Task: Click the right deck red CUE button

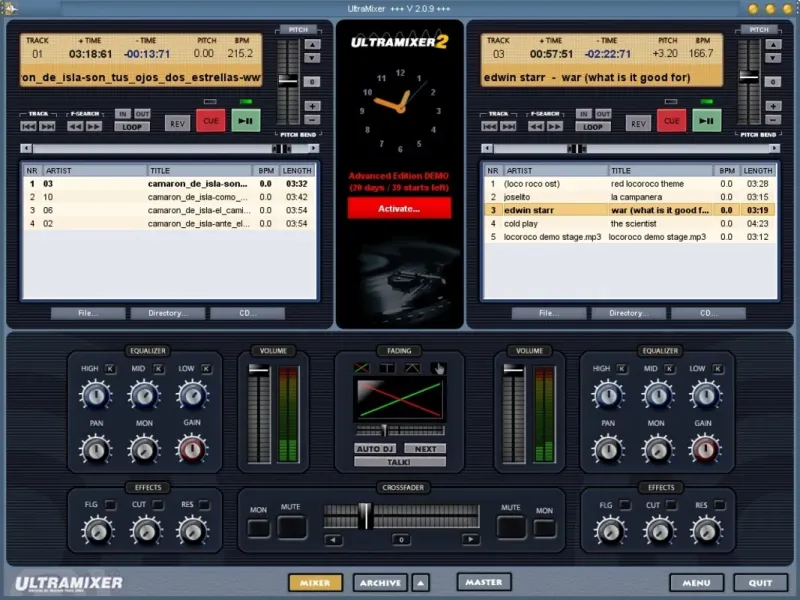Action: click(x=671, y=121)
